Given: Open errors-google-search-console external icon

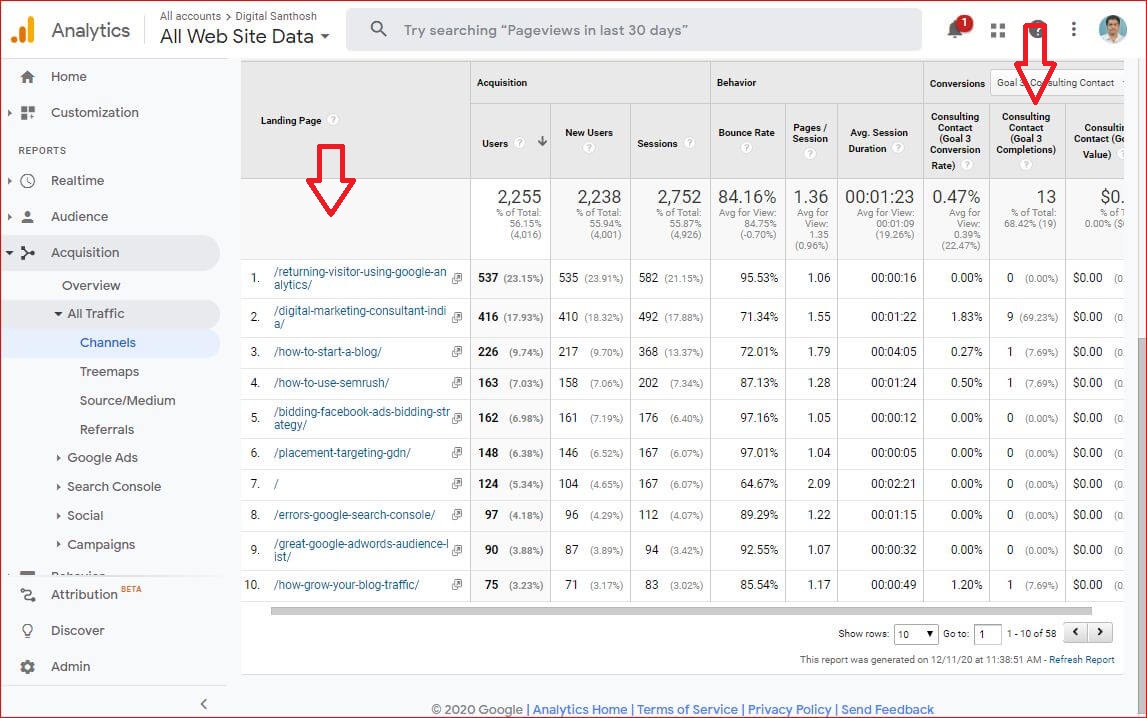Looking at the screenshot, I should coord(457,515).
